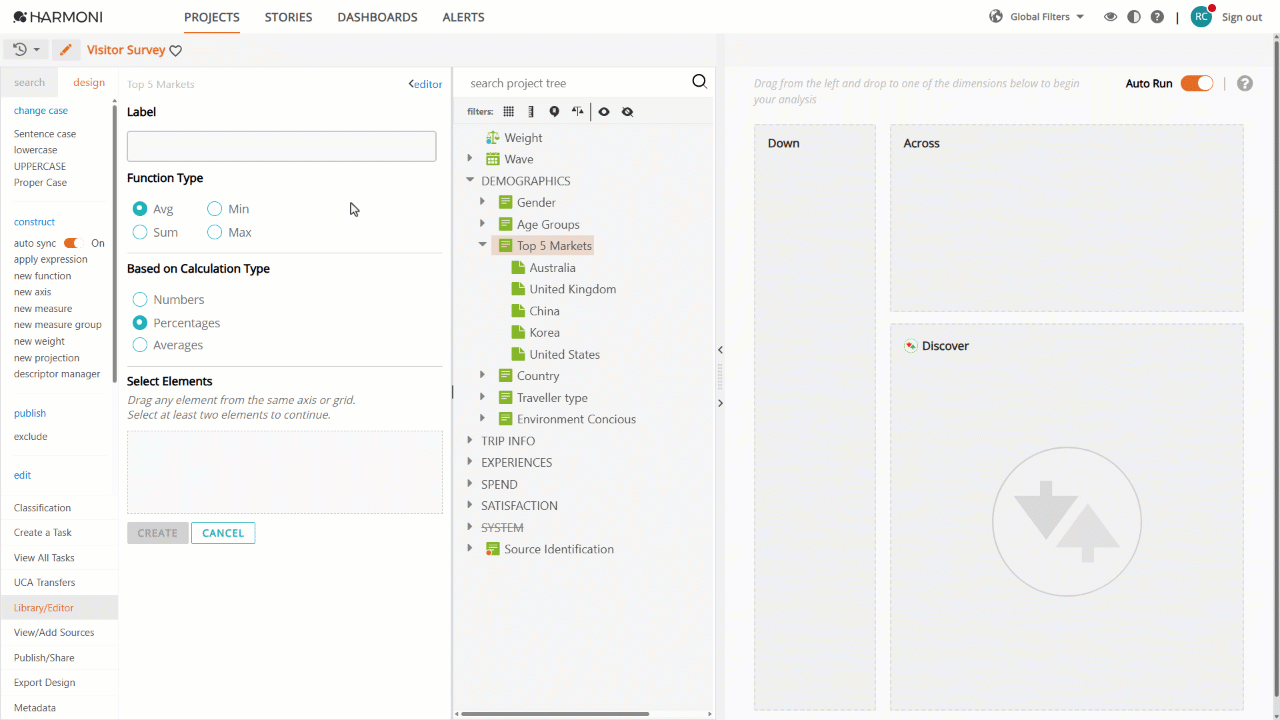Select the Max function type

click(214, 232)
